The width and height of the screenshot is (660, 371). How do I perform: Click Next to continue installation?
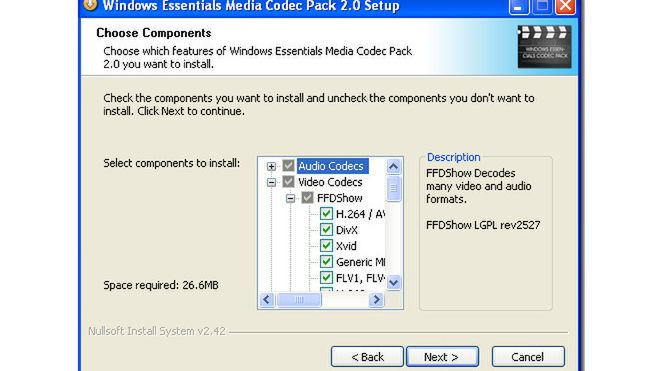(x=442, y=357)
